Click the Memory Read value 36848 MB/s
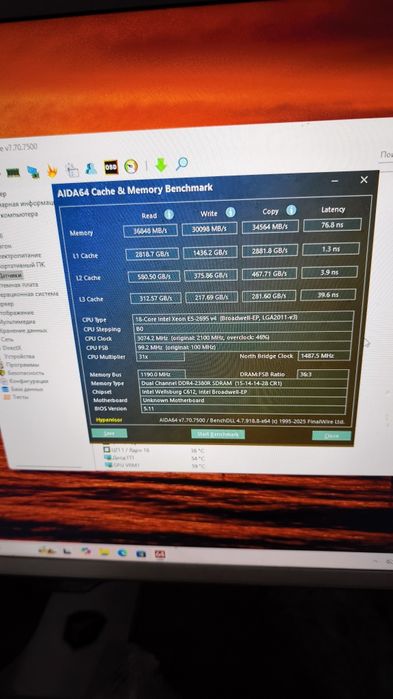 [150, 231]
